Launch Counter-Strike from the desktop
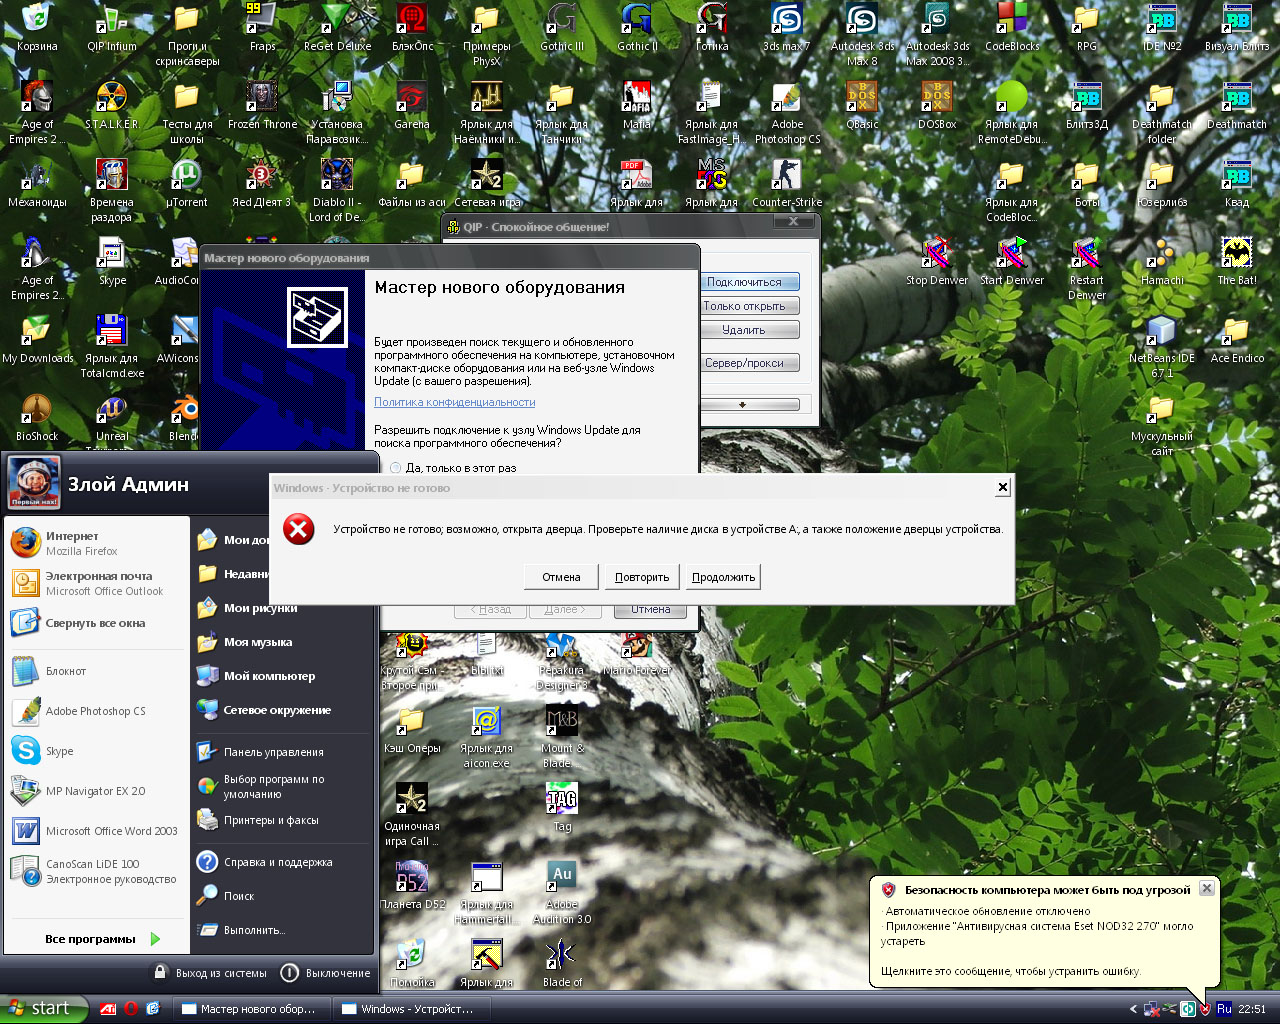The image size is (1280, 1024). 786,178
